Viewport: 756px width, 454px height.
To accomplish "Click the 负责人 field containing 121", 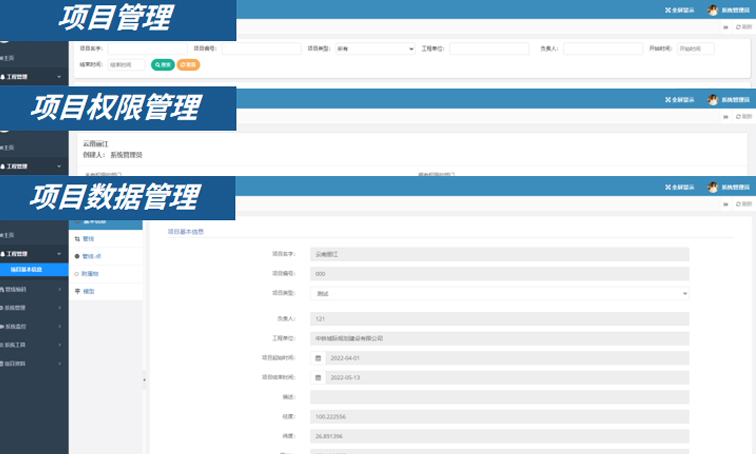I will (x=500, y=319).
